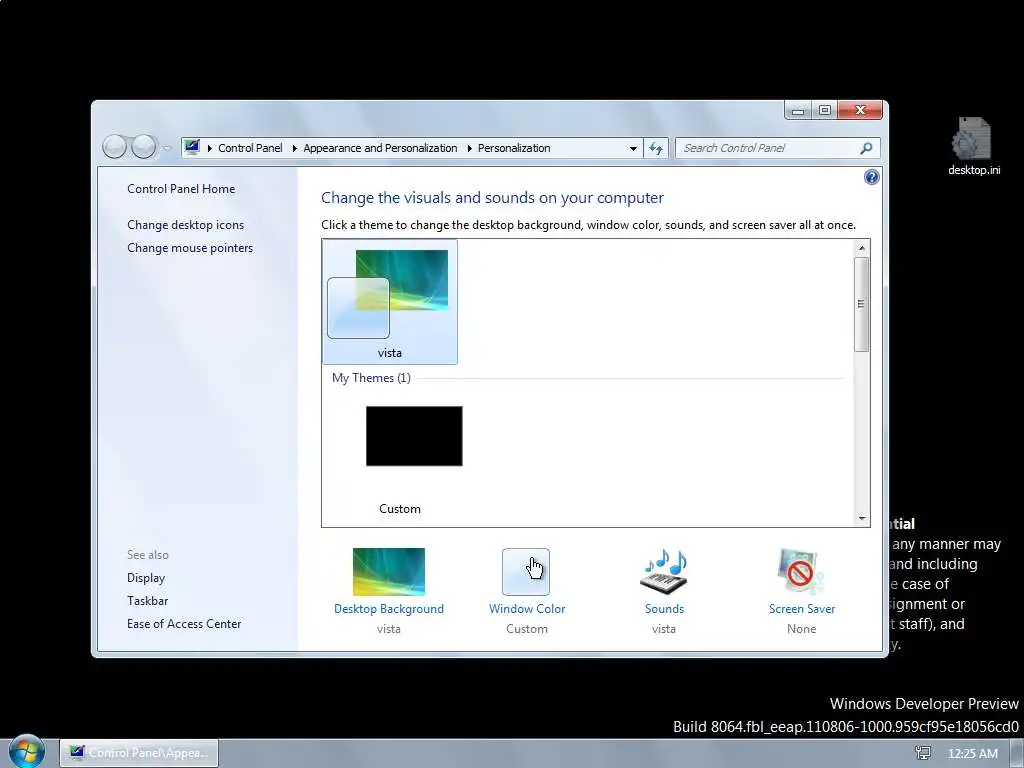Click the theme list scrollbar thumb
Screen dimensions: 1024x768
click(x=861, y=304)
